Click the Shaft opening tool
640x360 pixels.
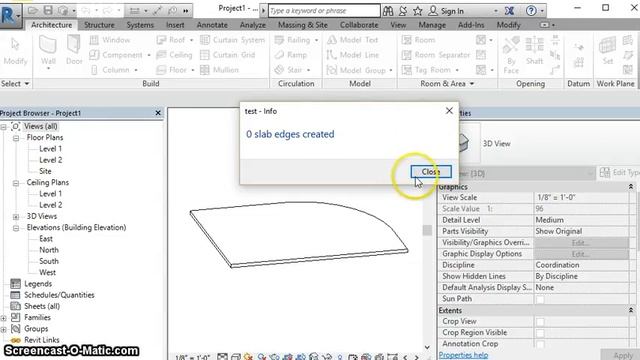click(x=534, y=51)
